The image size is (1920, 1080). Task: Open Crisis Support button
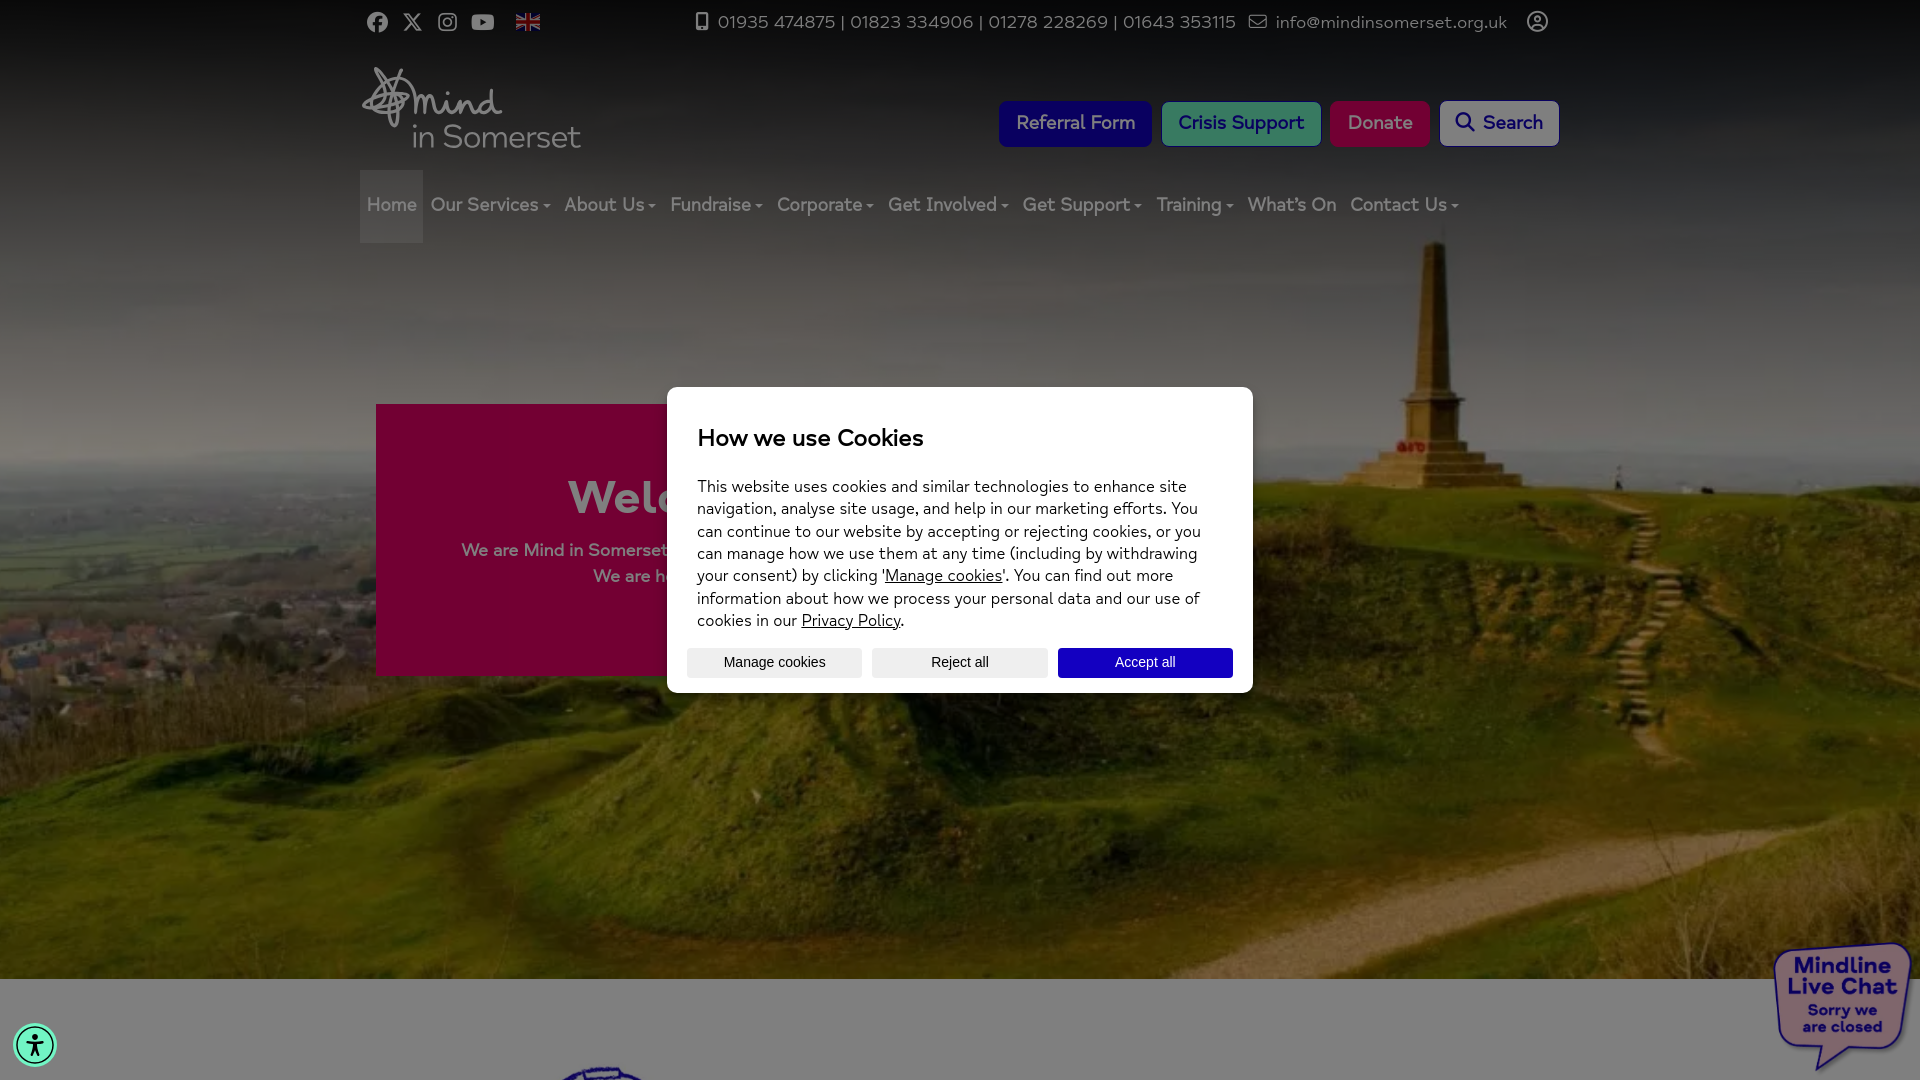click(x=1241, y=124)
